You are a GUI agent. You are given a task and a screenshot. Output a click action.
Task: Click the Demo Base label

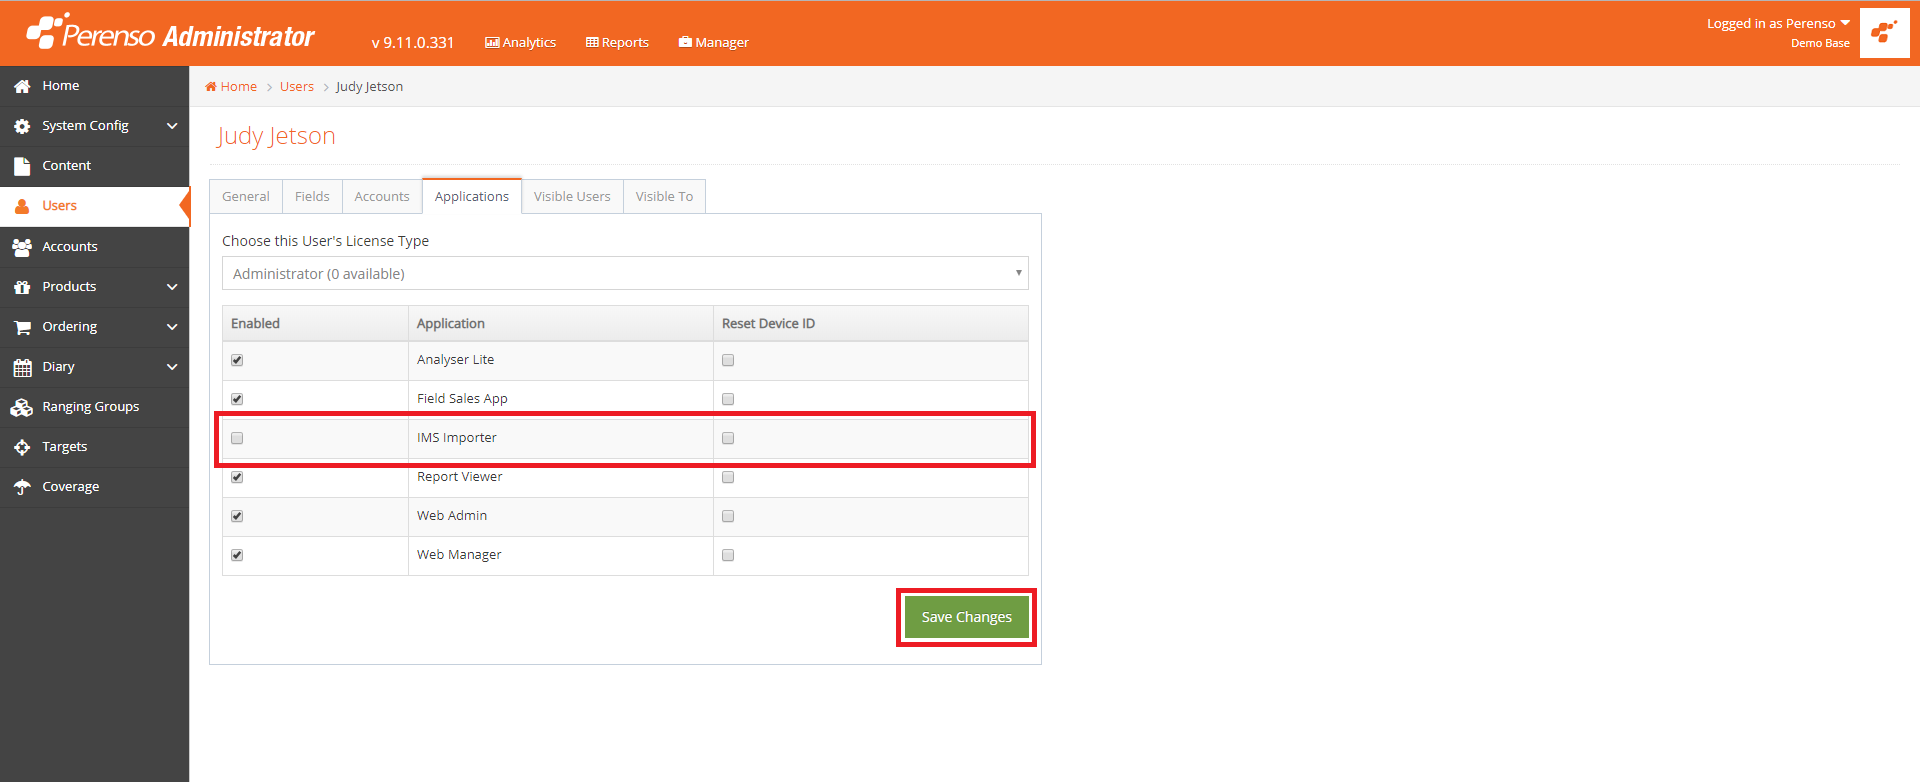coord(1820,43)
